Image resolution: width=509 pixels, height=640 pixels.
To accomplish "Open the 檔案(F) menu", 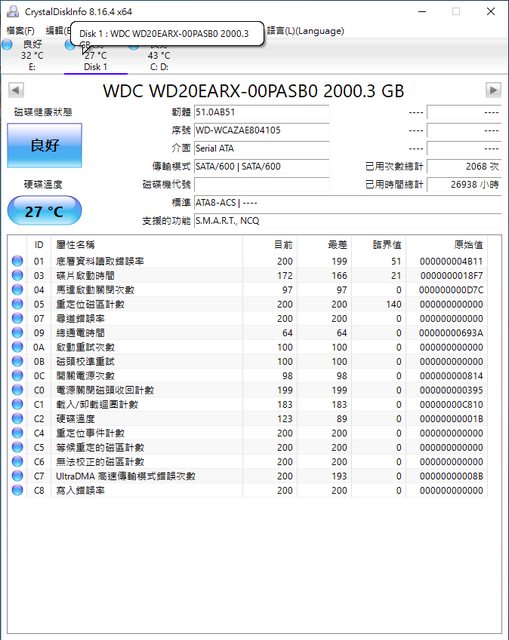I will tap(20, 31).
